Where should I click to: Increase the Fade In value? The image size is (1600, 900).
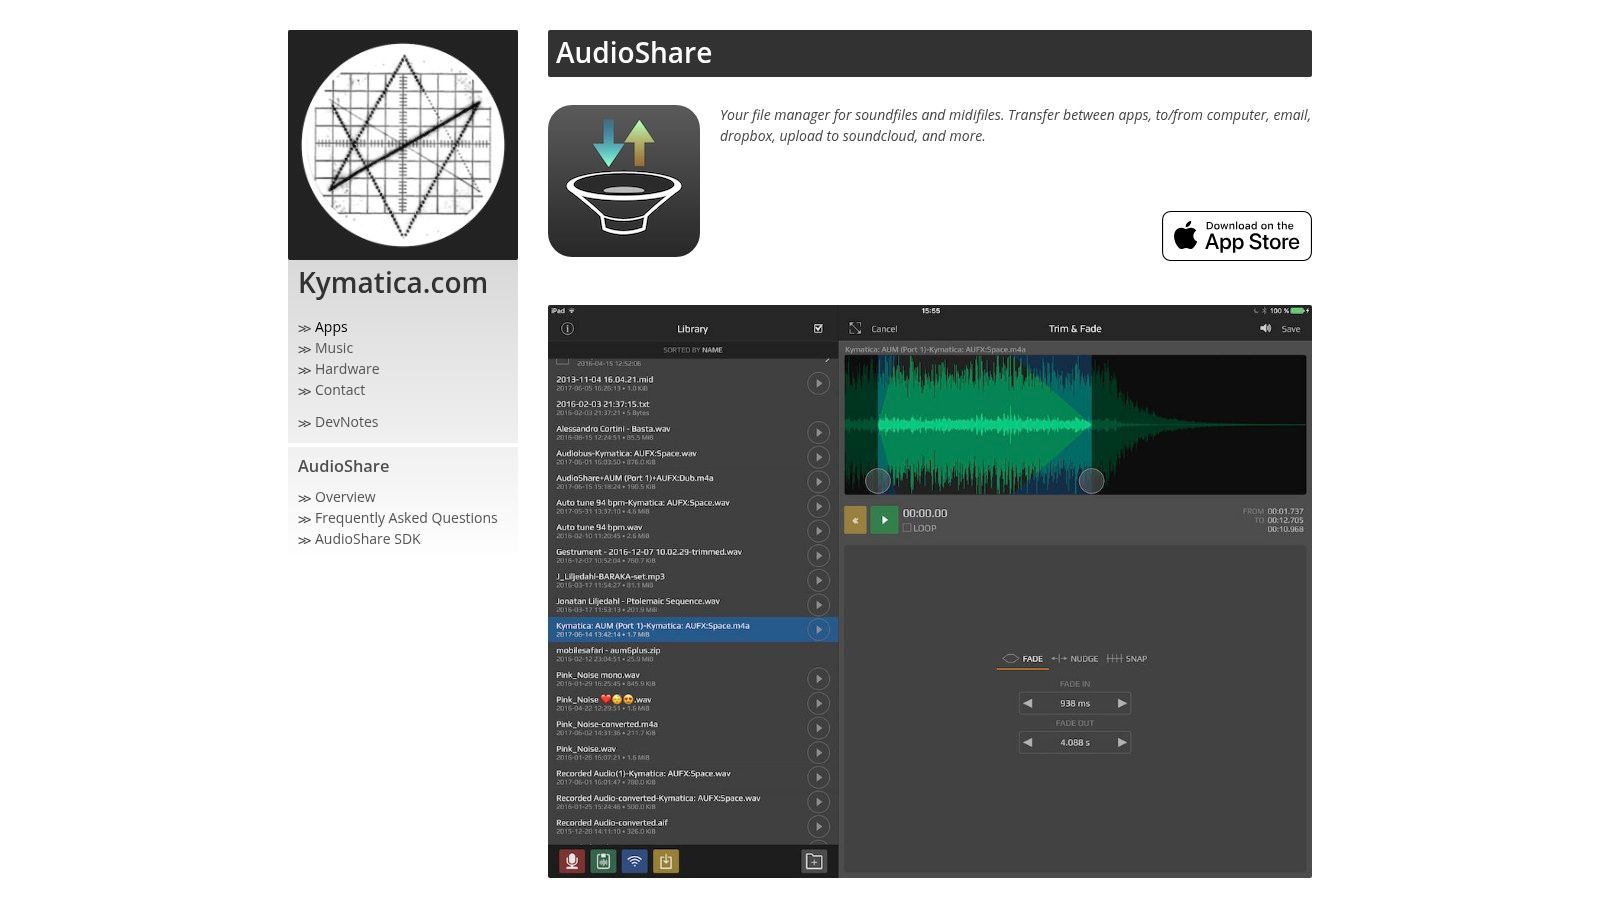pos(1122,703)
